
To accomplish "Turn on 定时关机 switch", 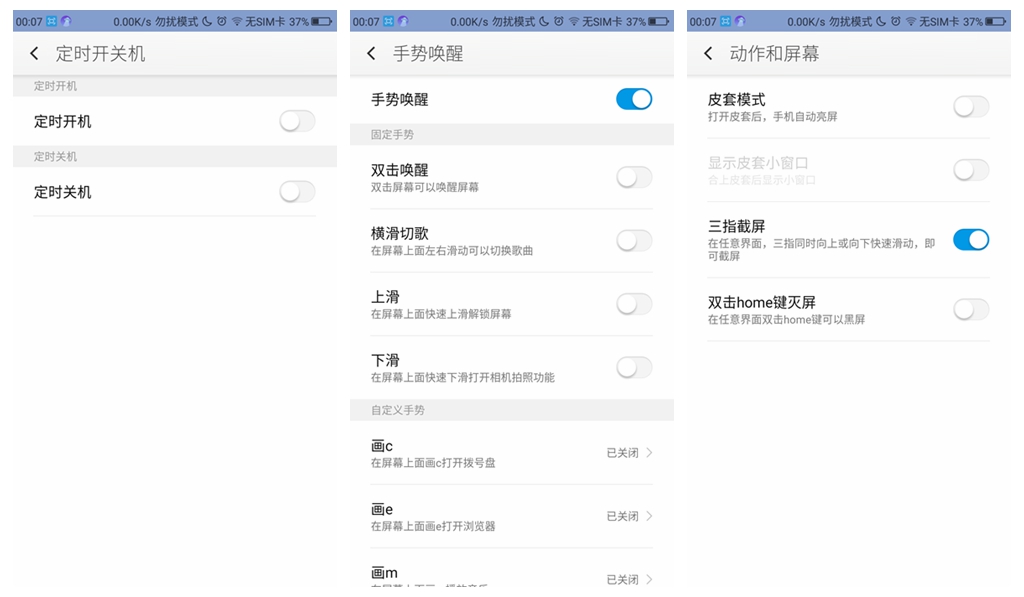I will point(297,192).
